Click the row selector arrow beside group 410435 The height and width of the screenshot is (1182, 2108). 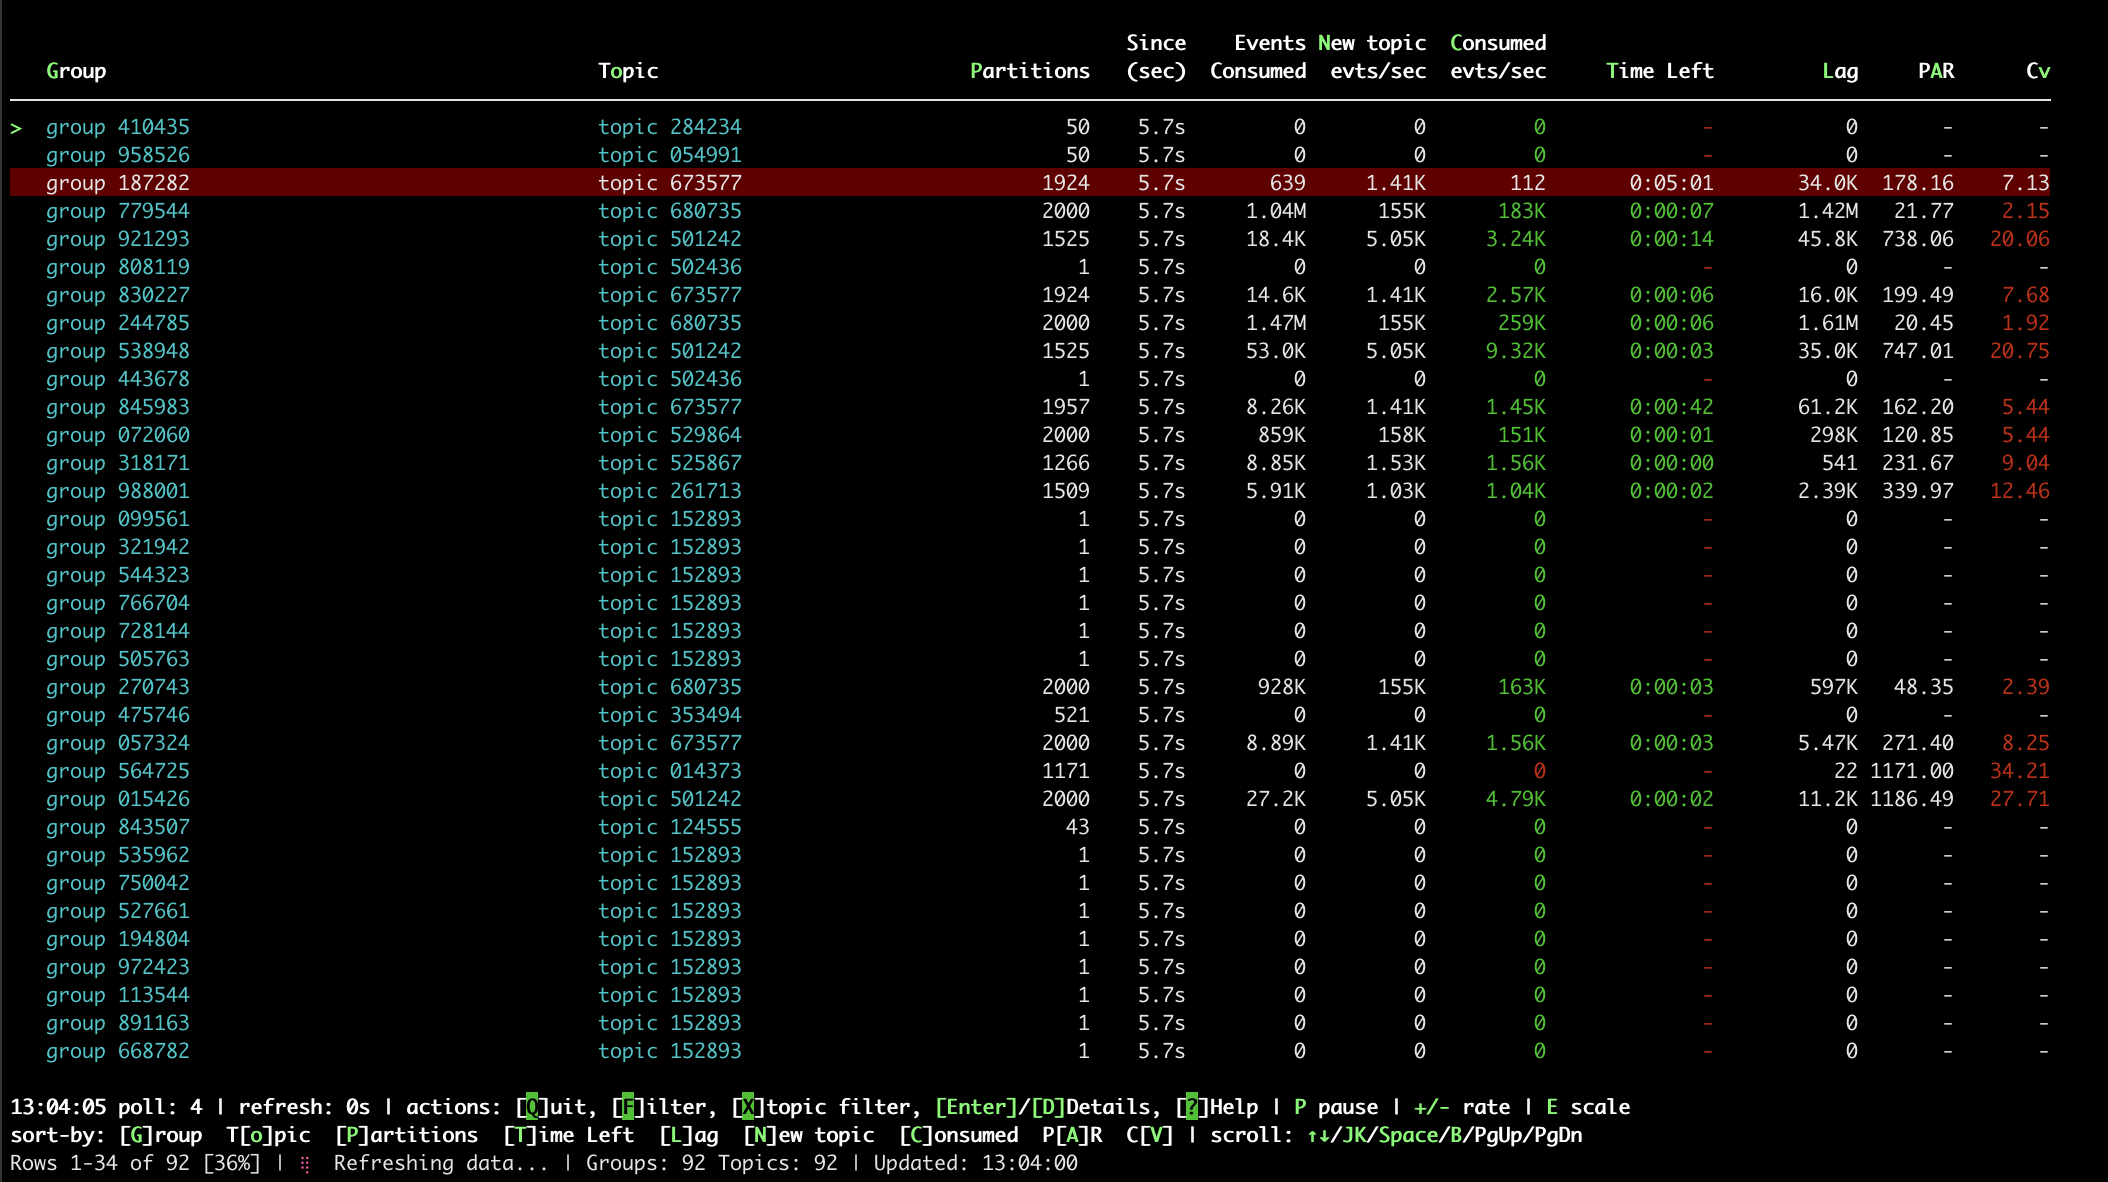click(16, 128)
